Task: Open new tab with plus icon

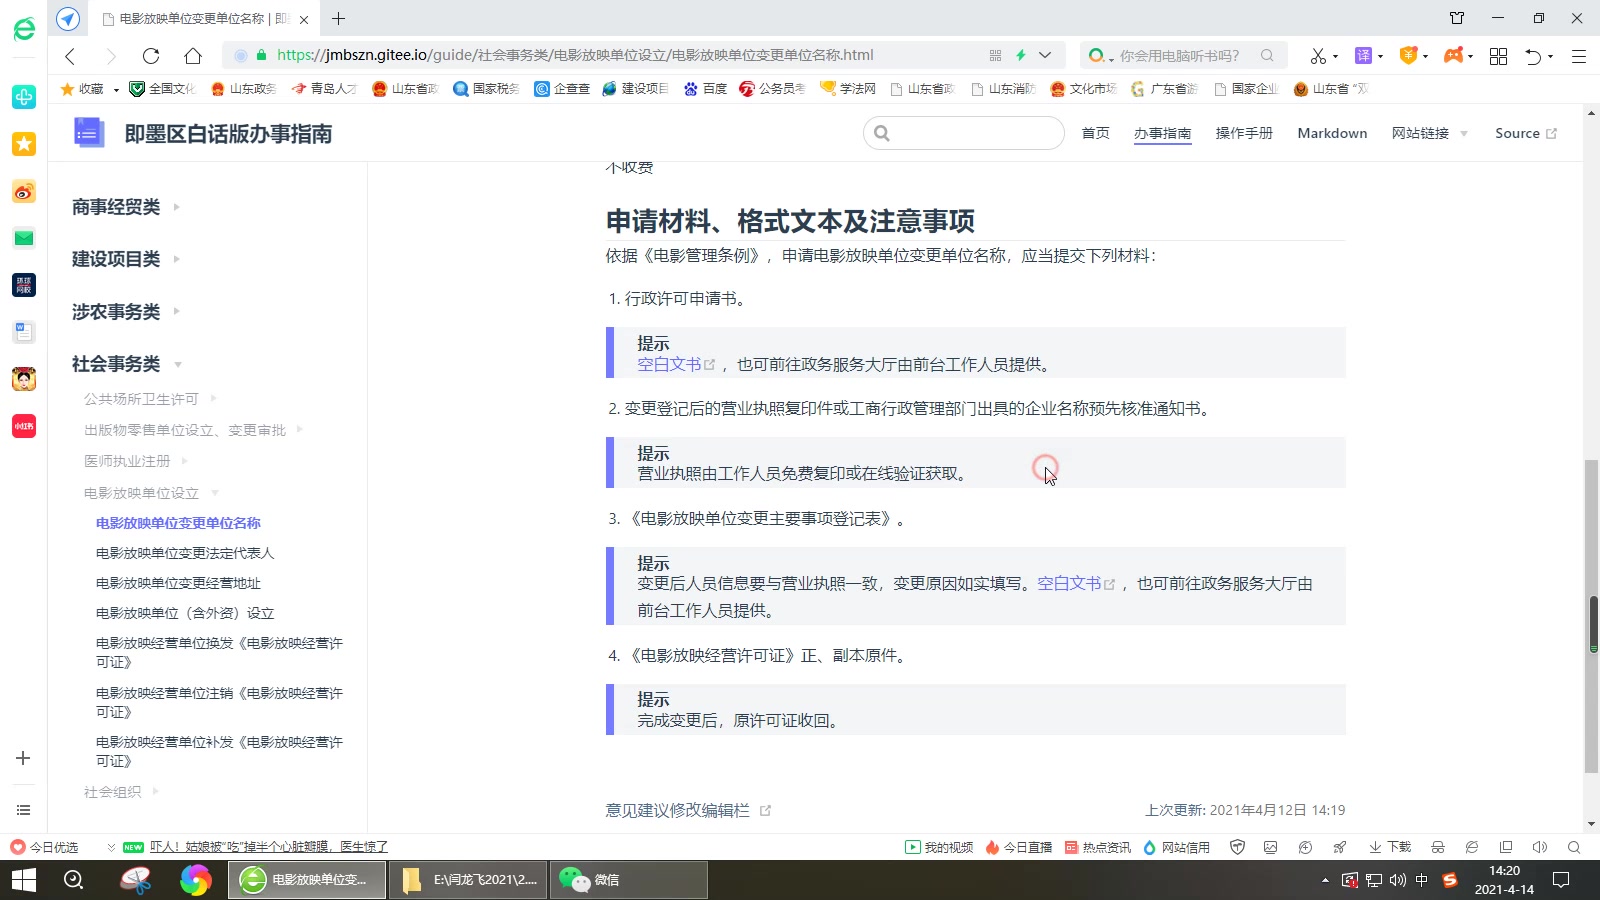Action: [339, 18]
